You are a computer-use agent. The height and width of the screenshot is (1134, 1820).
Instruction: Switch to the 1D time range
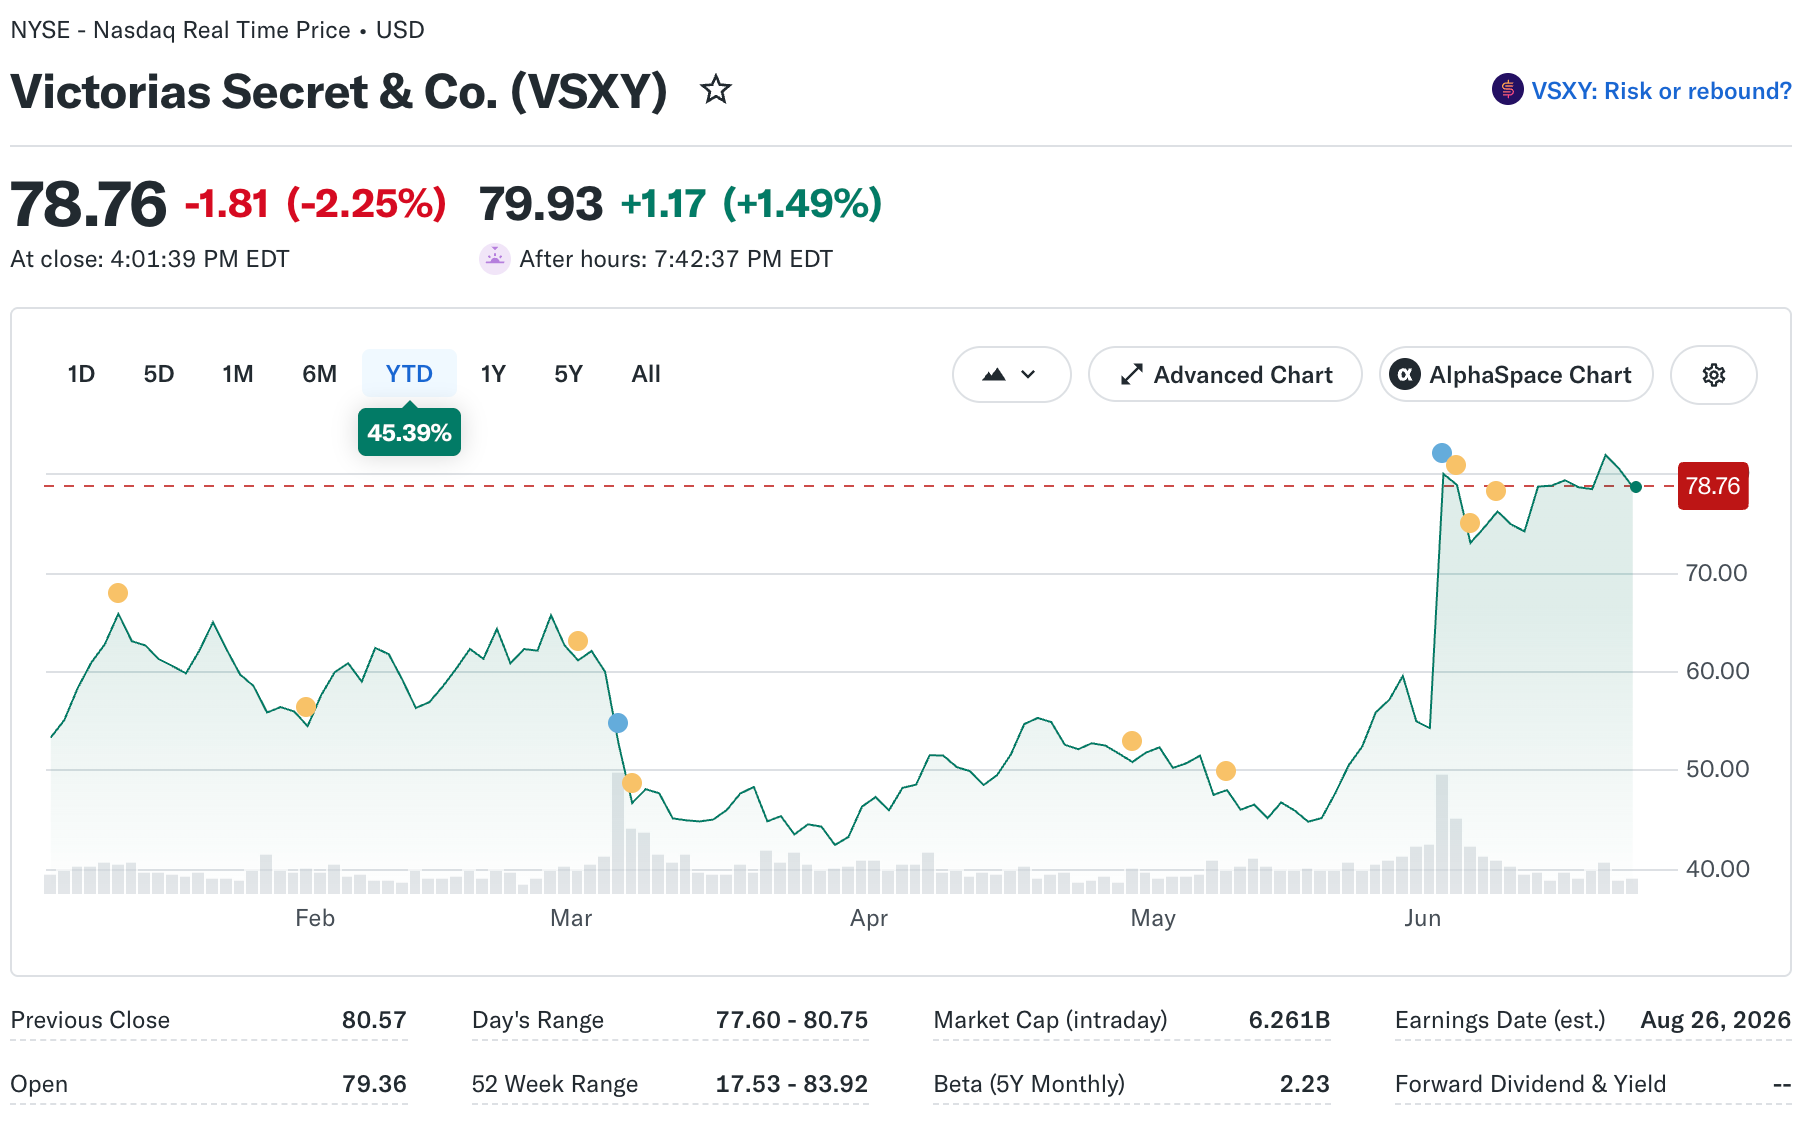[x=81, y=374]
